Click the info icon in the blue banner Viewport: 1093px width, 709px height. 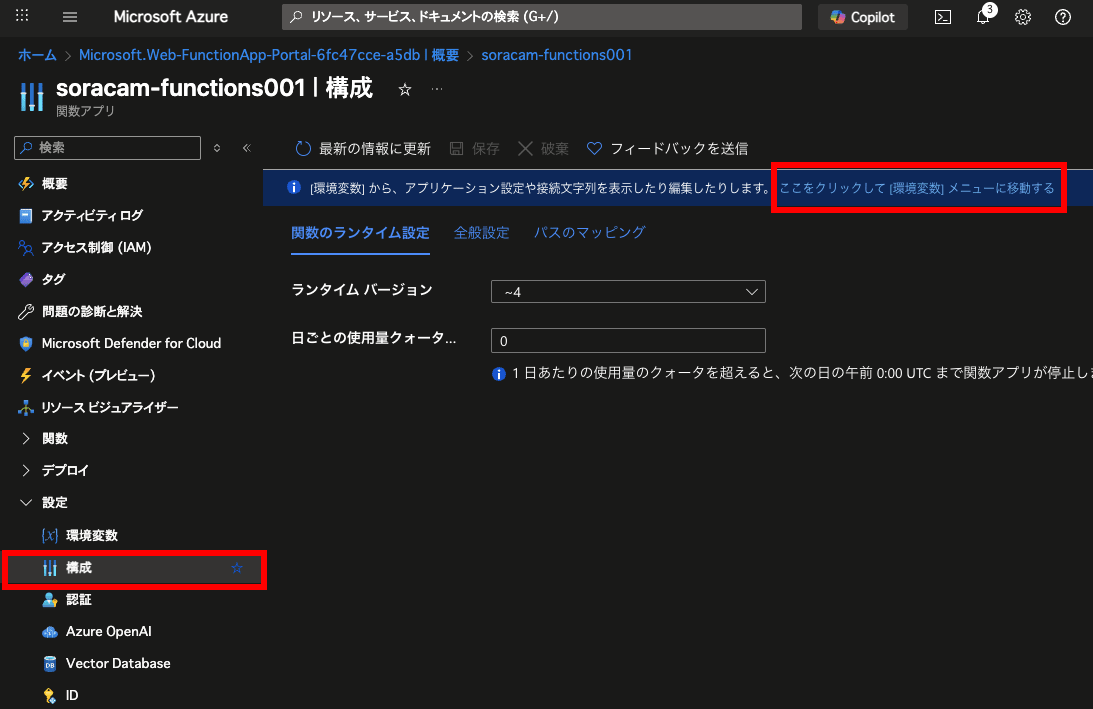click(x=293, y=188)
